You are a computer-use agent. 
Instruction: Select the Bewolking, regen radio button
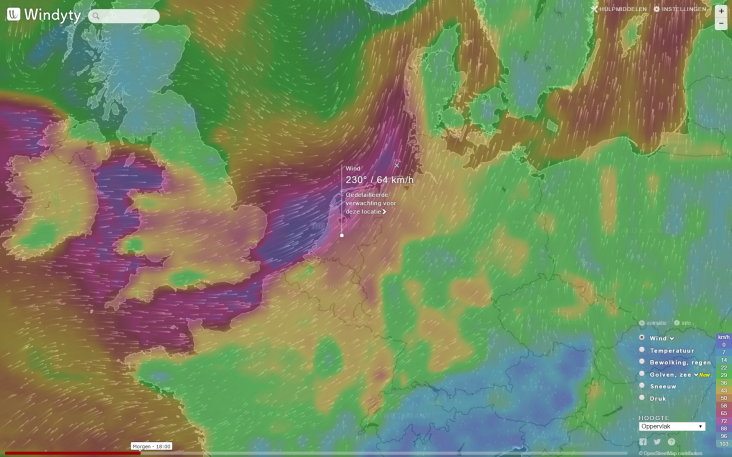(x=642, y=362)
